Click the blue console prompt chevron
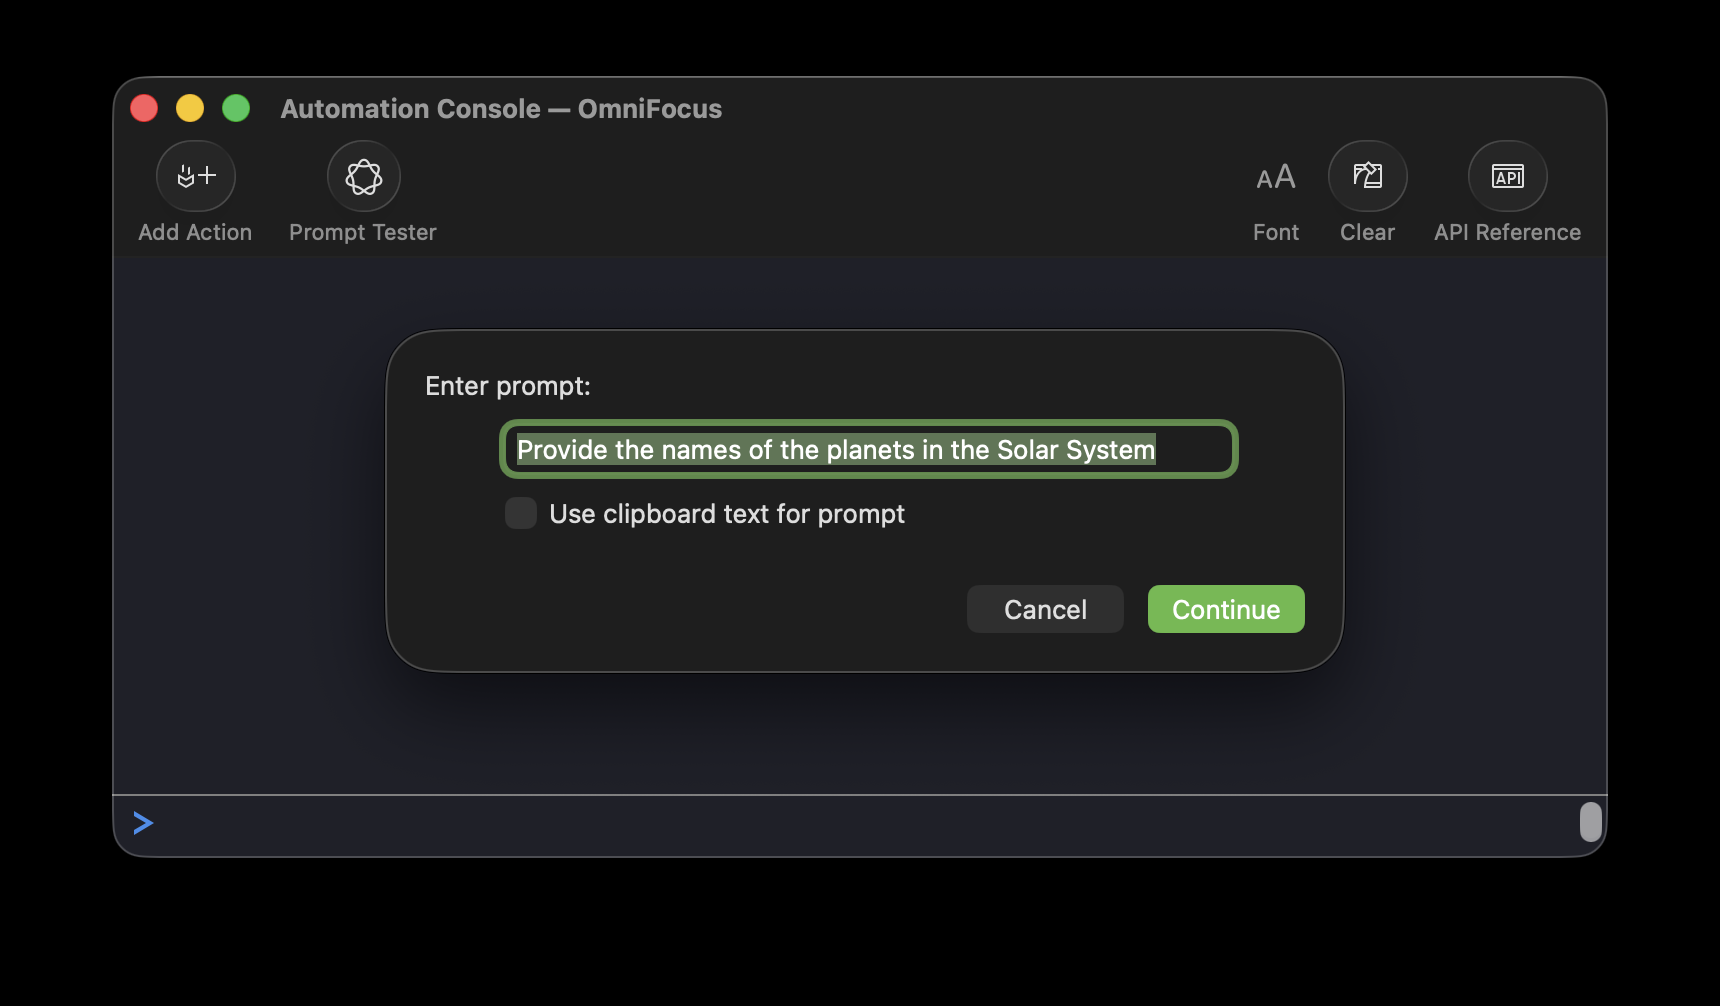Image resolution: width=1720 pixels, height=1006 pixels. tap(143, 823)
